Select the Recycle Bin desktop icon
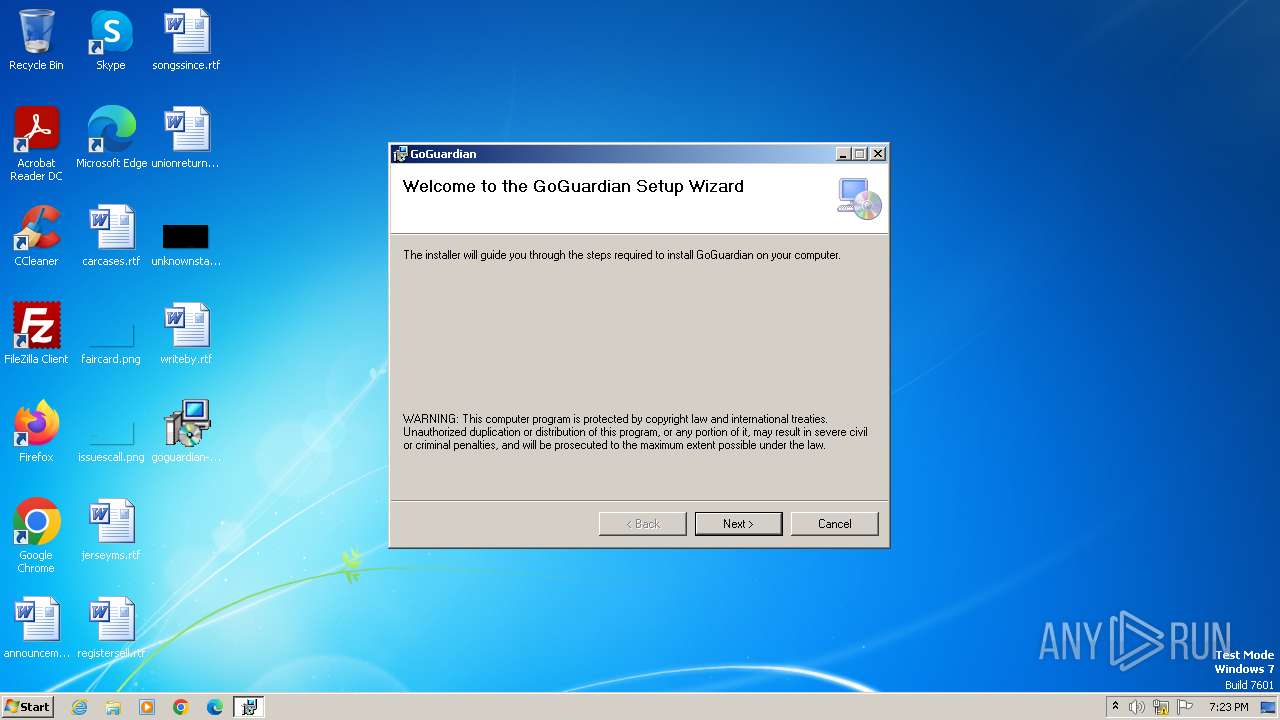The width and height of the screenshot is (1280, 720). 36,40
